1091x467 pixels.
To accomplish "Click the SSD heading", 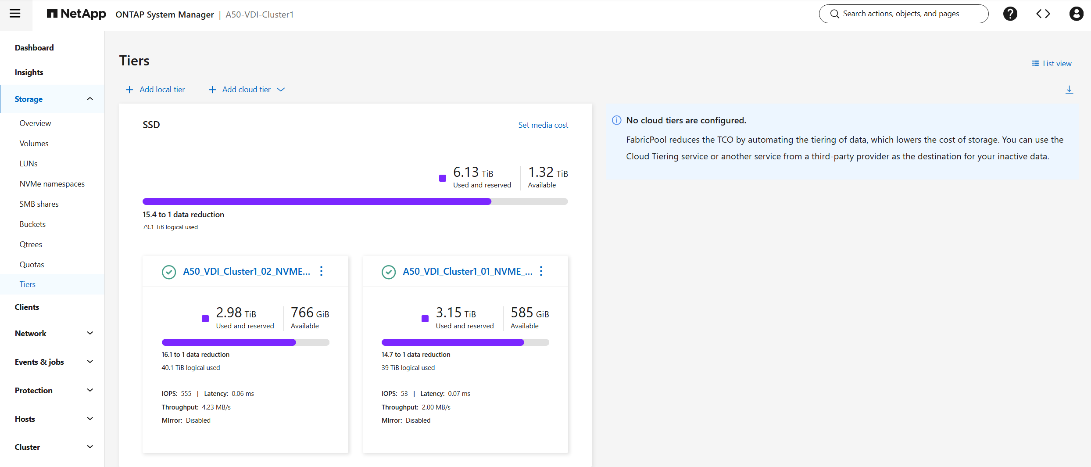I will [152, 125].
